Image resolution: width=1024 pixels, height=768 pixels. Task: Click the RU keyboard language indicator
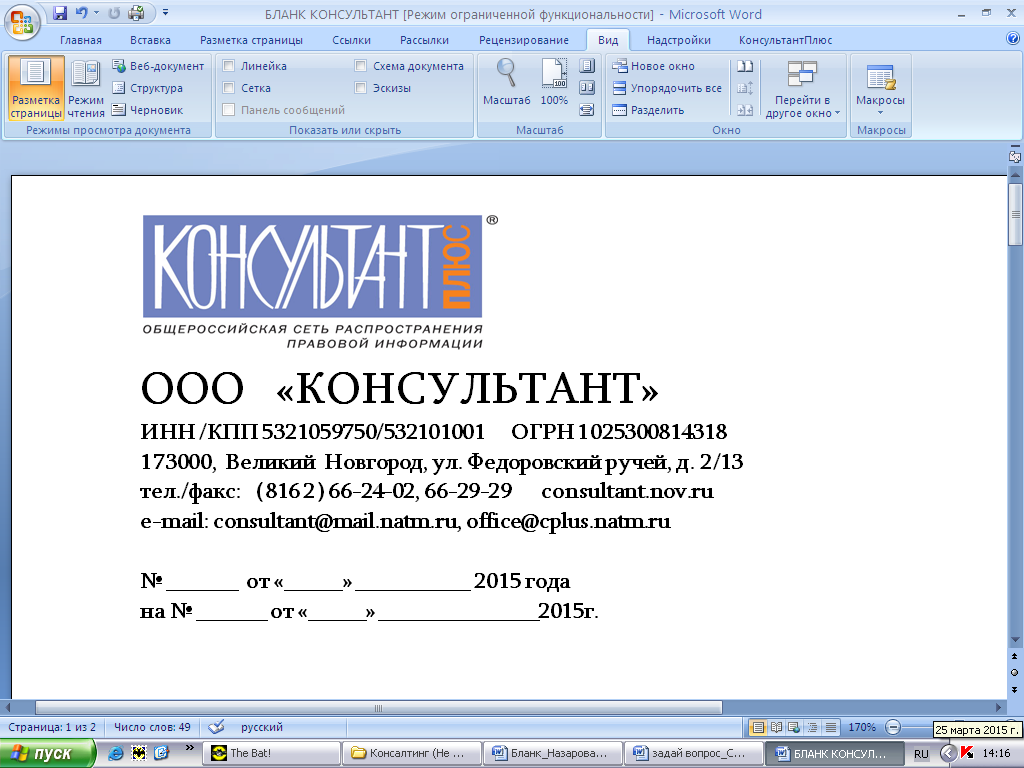click(x=921, y=754)
